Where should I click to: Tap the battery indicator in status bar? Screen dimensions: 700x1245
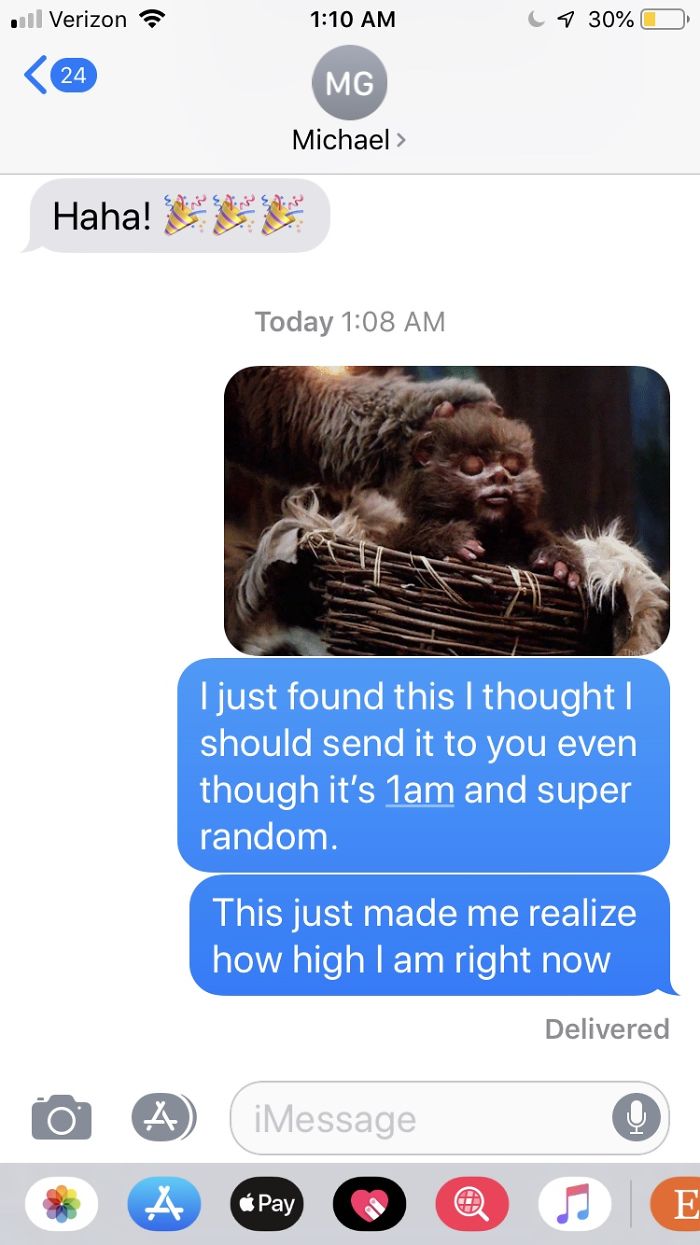(660, 19)
